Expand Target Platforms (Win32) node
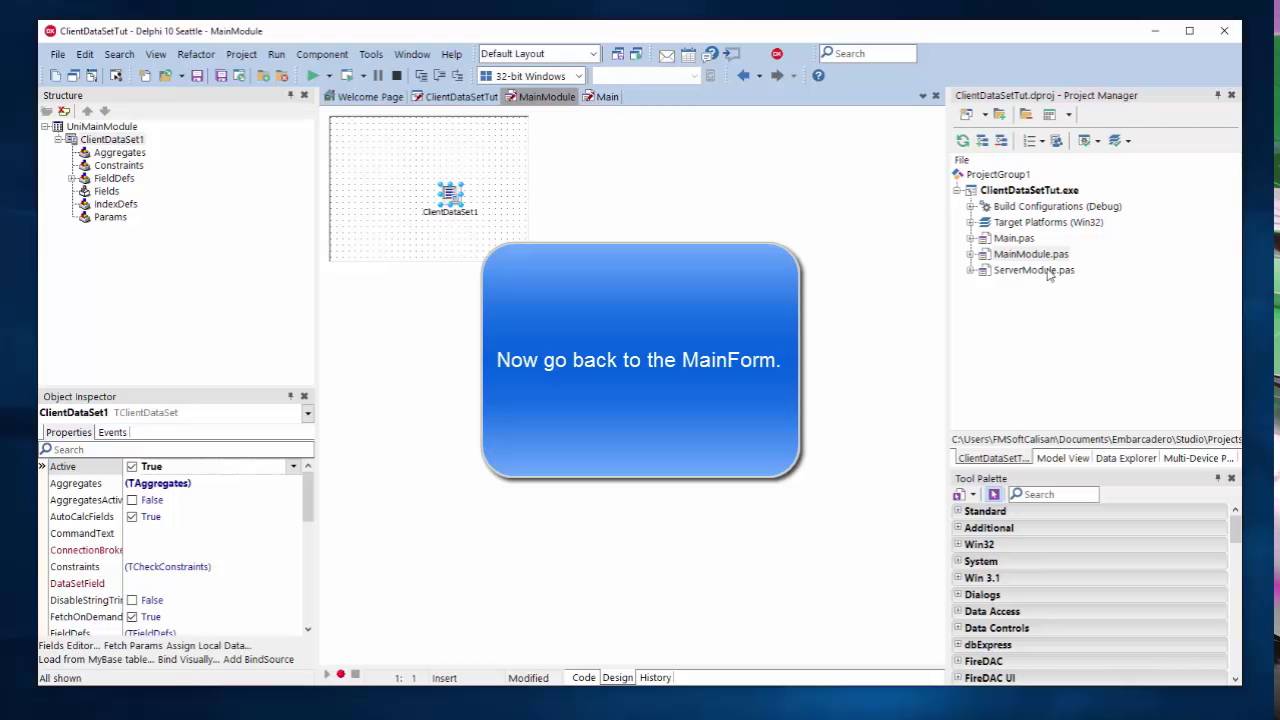This screenshot has height=720, width=1280. (x=970, y=222)
